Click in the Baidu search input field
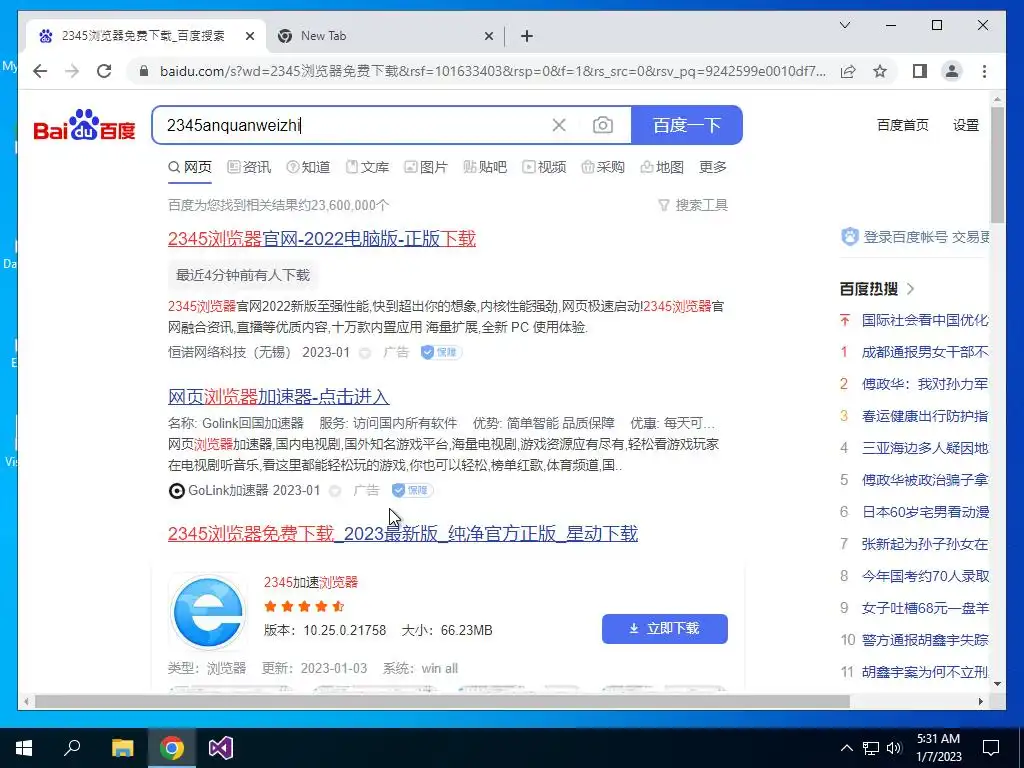1024x768 pixels. pos(353,125)
